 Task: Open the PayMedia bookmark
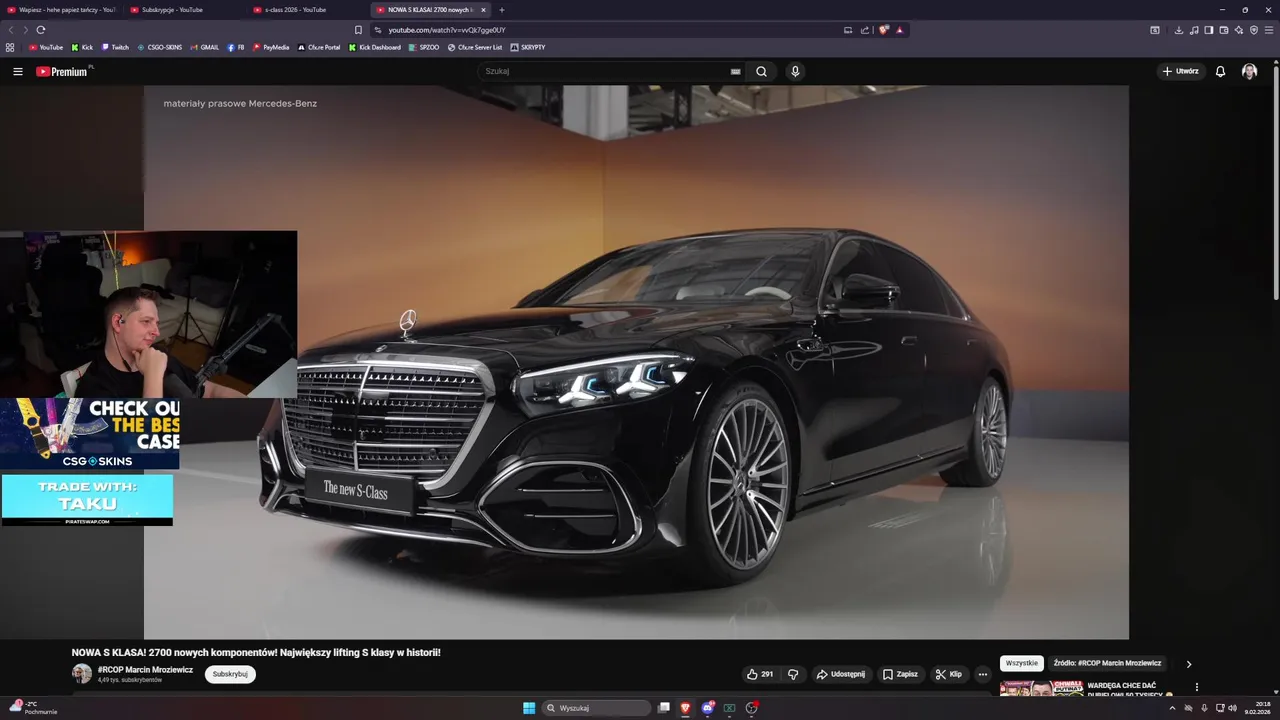click(x=271, y=47)
